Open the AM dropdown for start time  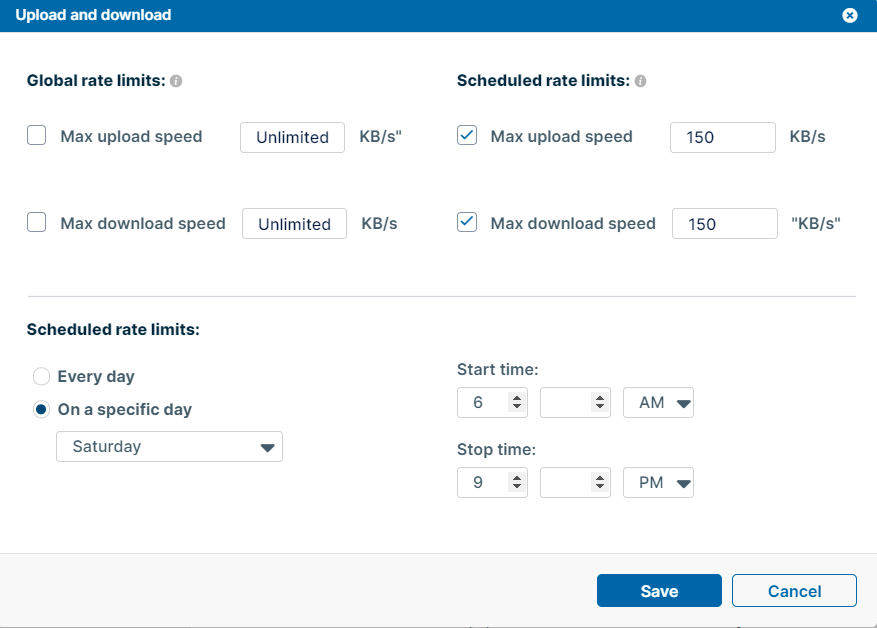(658, 402)
